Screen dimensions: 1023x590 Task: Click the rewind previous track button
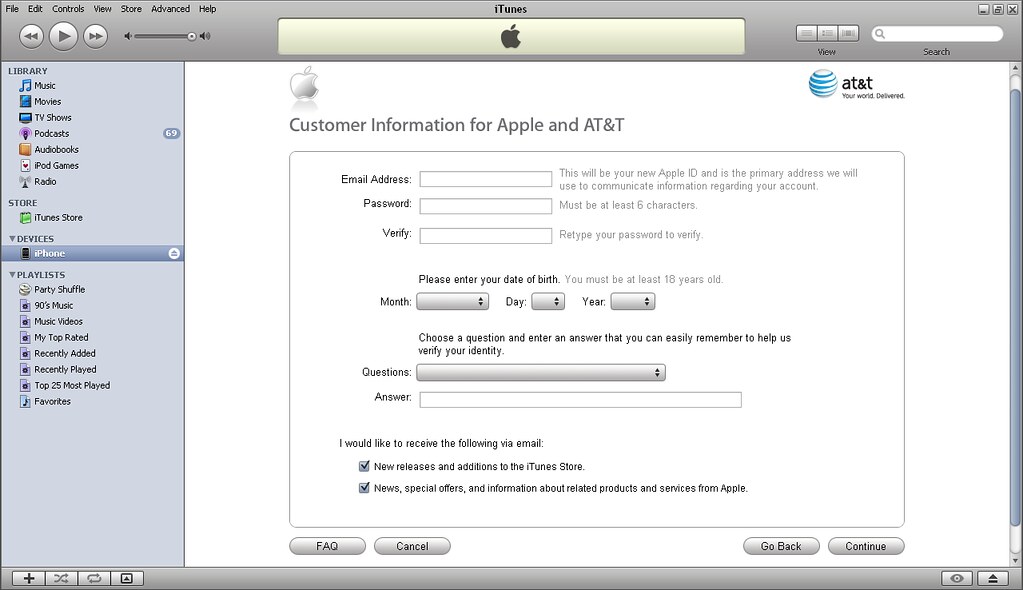tap(31, 36)
